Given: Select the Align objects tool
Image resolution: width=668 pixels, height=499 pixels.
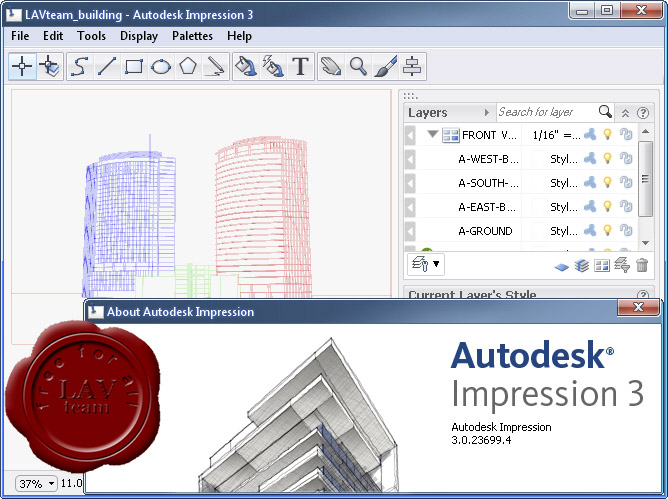Looking at the screenshot, I should point(412,66).
